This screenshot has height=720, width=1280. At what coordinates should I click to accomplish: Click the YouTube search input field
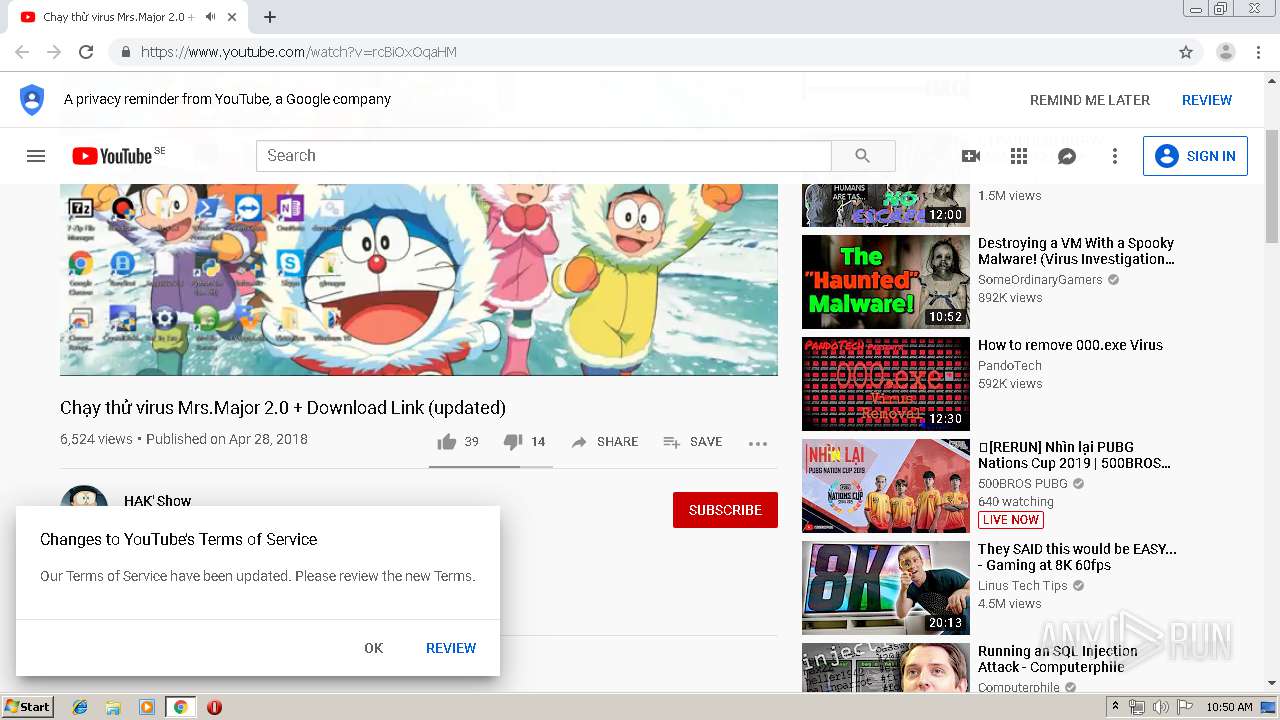pos(544,156)
